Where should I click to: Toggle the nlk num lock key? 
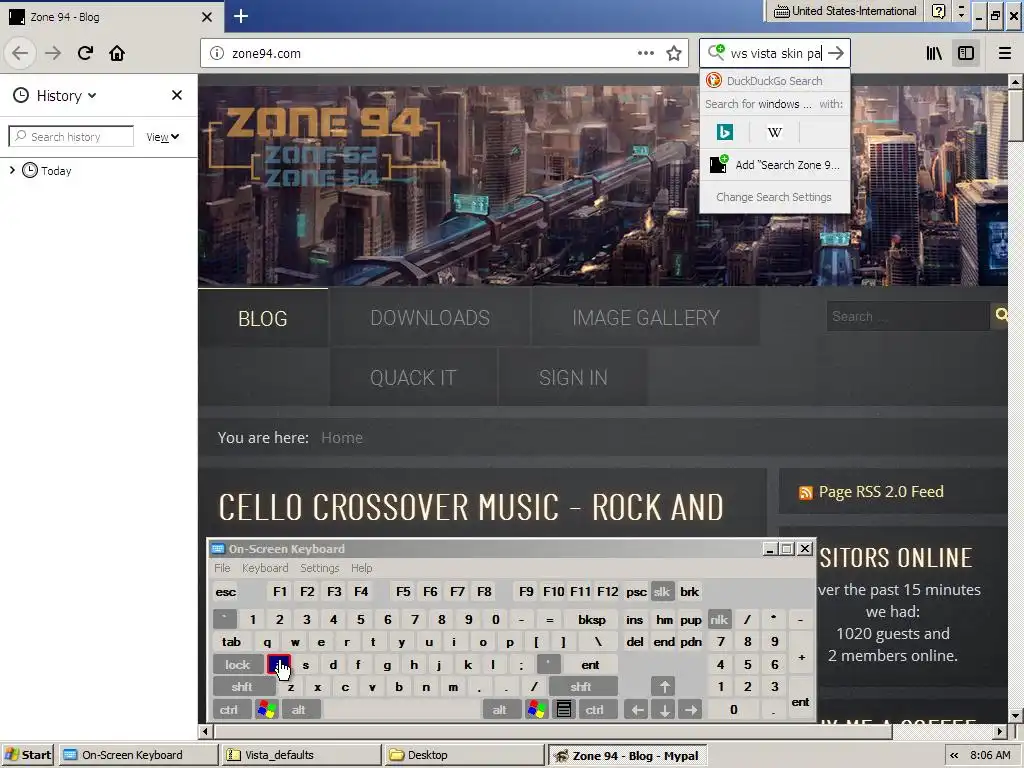[719, 620]
